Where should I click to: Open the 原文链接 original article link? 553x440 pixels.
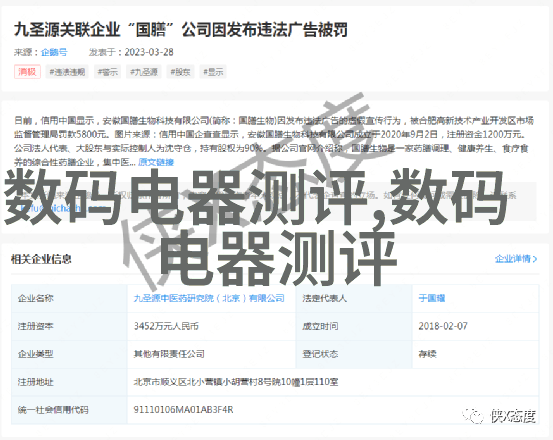pos(156,162)
